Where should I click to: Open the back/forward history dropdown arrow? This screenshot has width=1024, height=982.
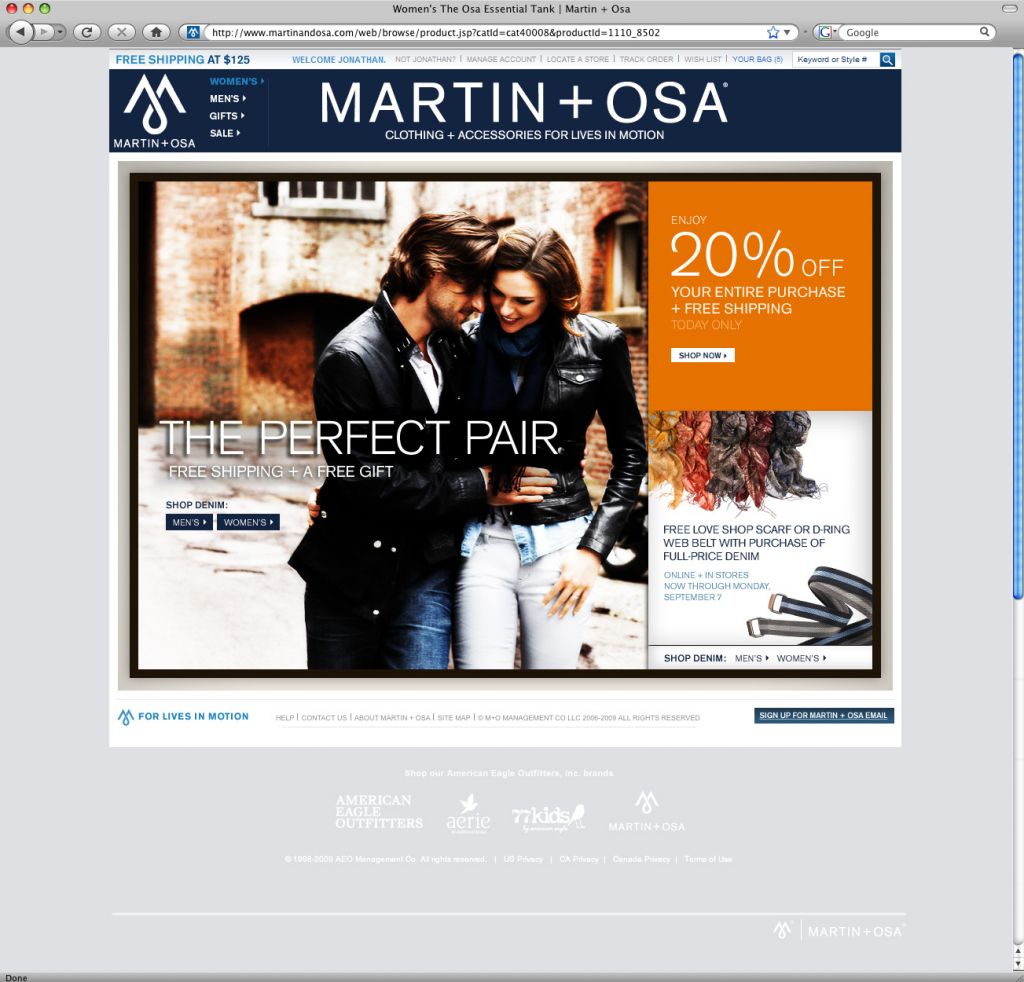tap(60, 31)
